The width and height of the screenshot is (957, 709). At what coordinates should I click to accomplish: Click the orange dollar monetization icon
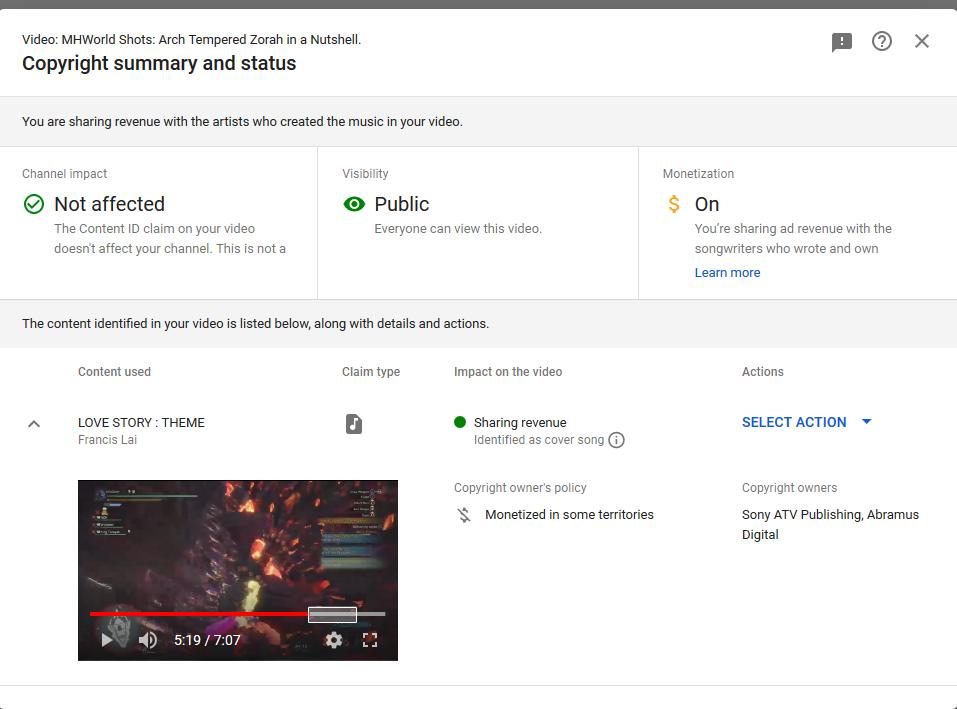click(674, 204)
